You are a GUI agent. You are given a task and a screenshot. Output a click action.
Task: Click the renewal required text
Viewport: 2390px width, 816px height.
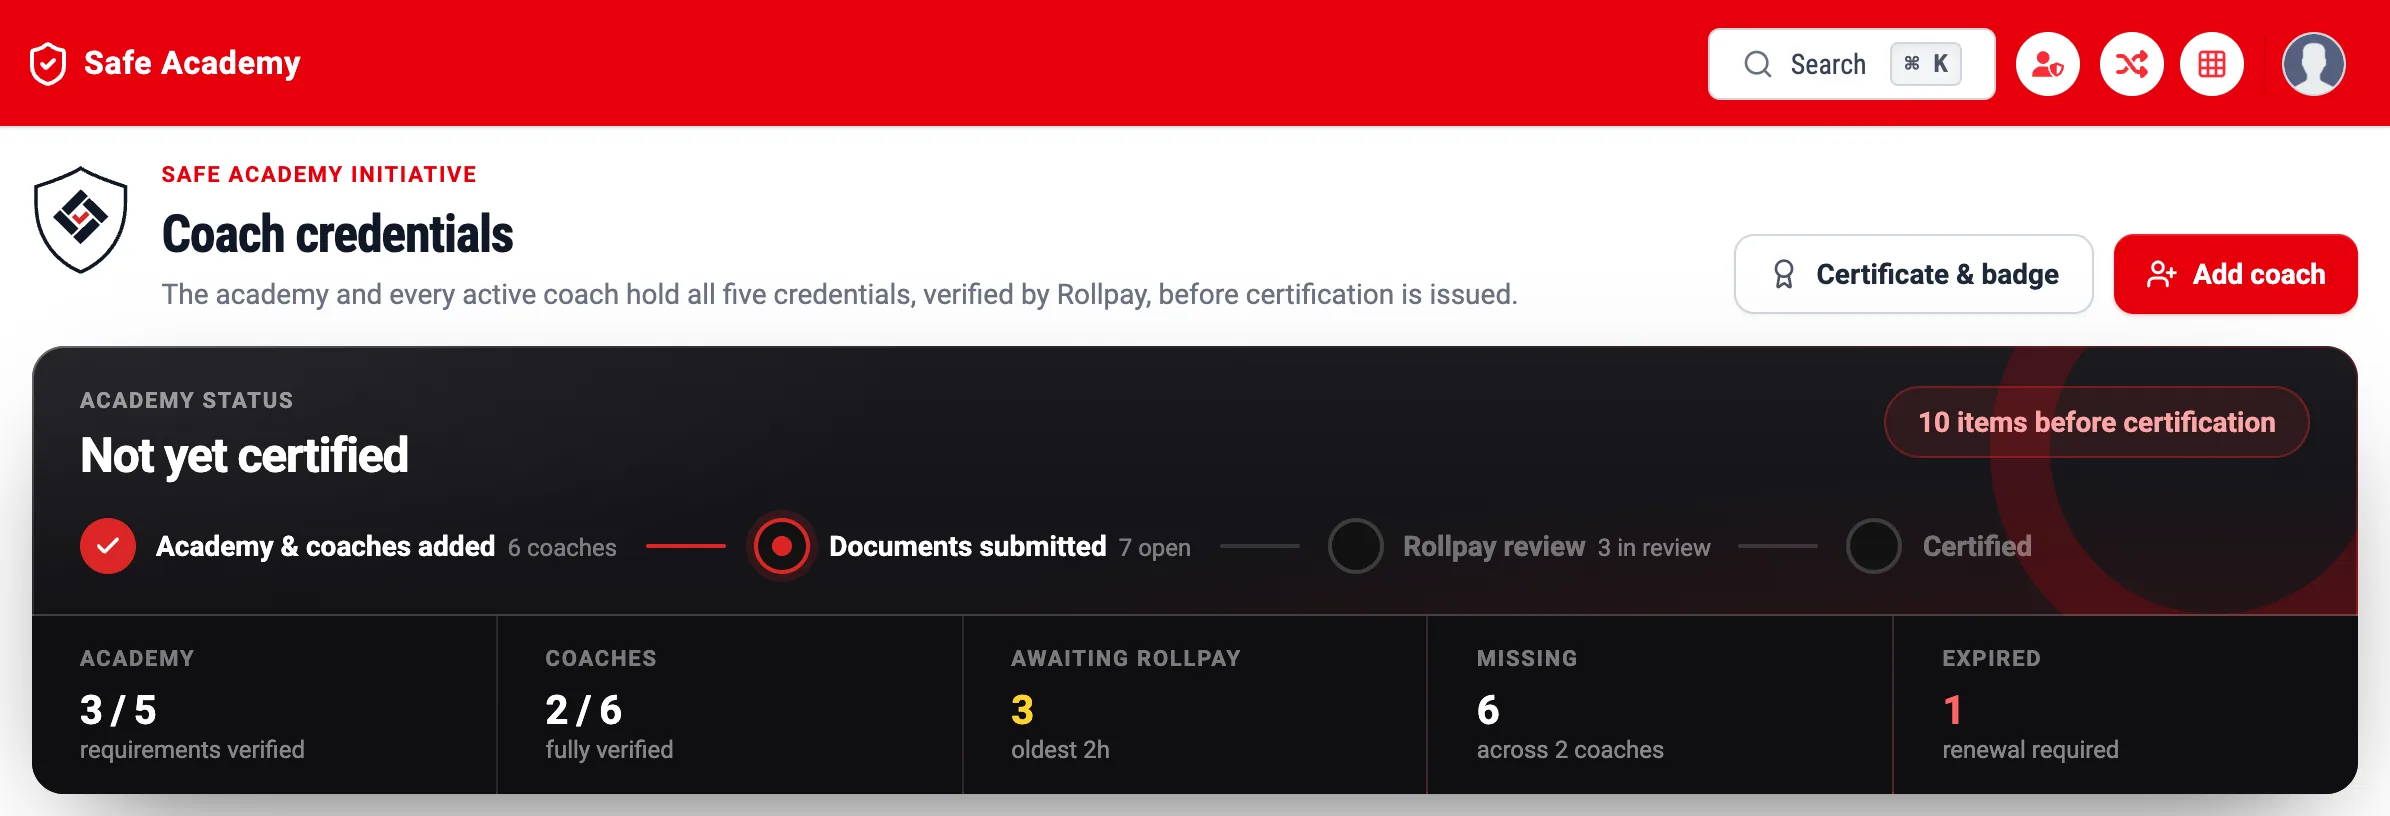2030,750
